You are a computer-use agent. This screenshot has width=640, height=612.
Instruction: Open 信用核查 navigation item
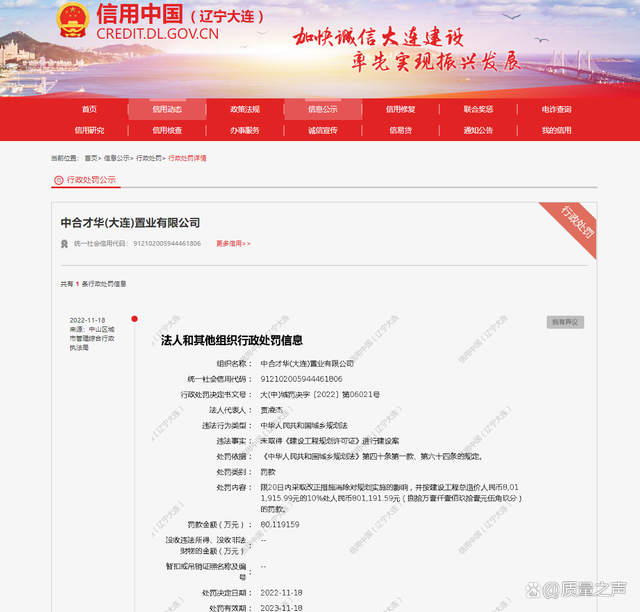point(167,130)
